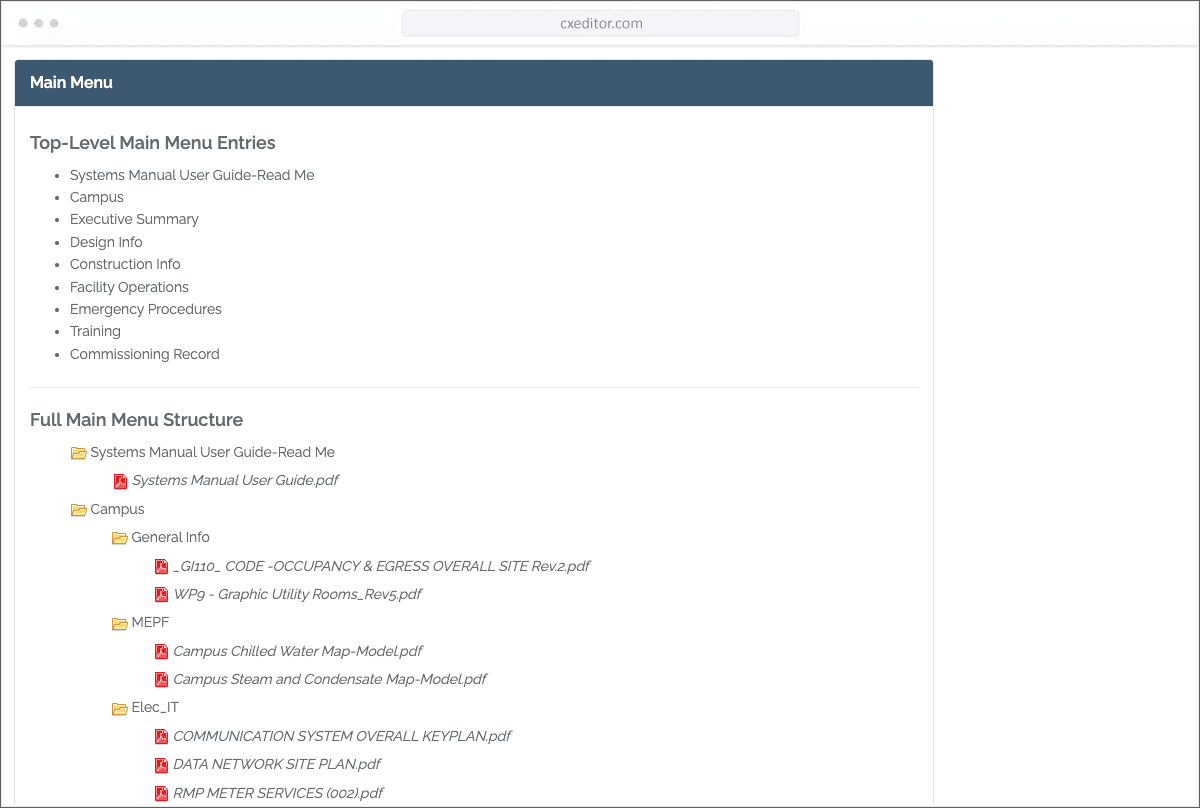Open the Systems Manual User Guide.pdf file

[235, 480]
